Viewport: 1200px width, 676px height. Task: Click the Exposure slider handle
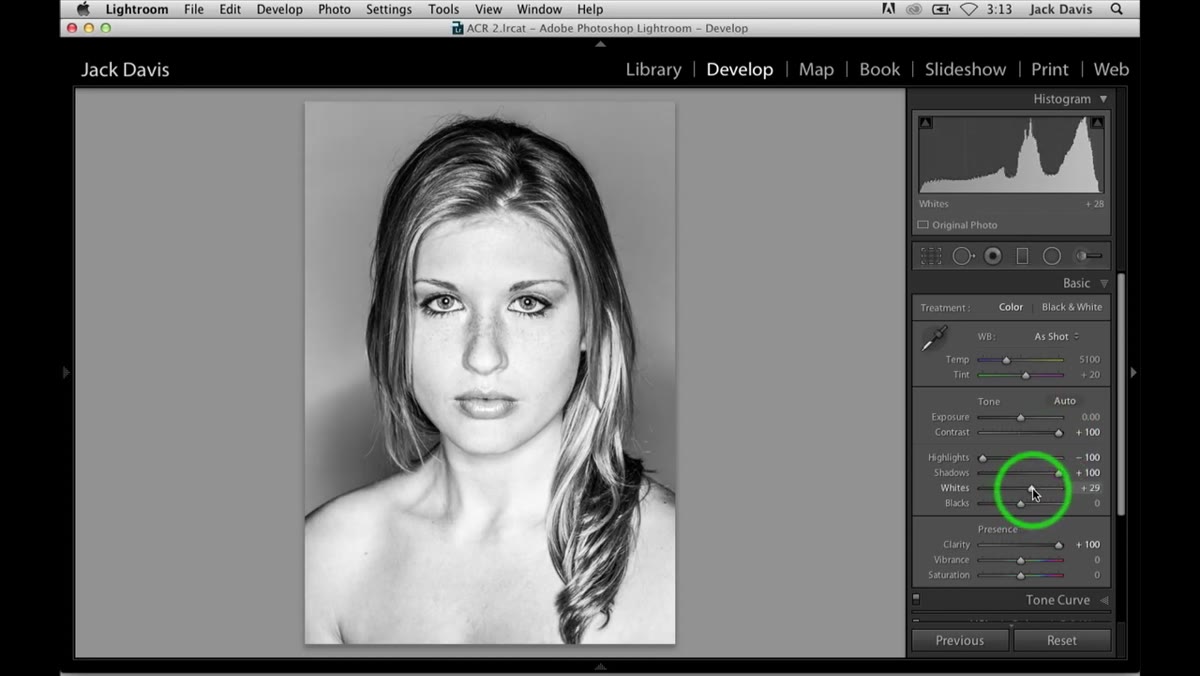[x=1020, y=417]
